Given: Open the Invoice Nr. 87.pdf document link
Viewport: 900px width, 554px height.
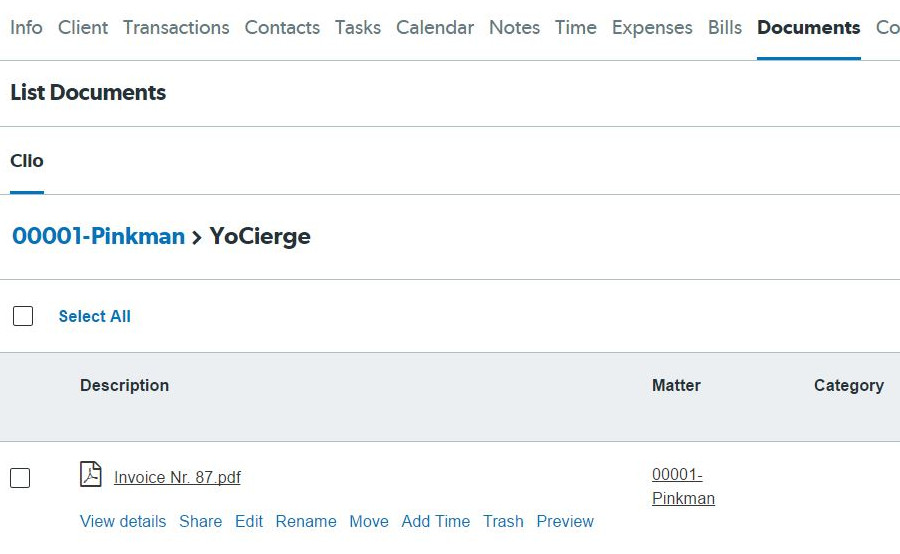Looking at the screenshot, I should point(177,477).
